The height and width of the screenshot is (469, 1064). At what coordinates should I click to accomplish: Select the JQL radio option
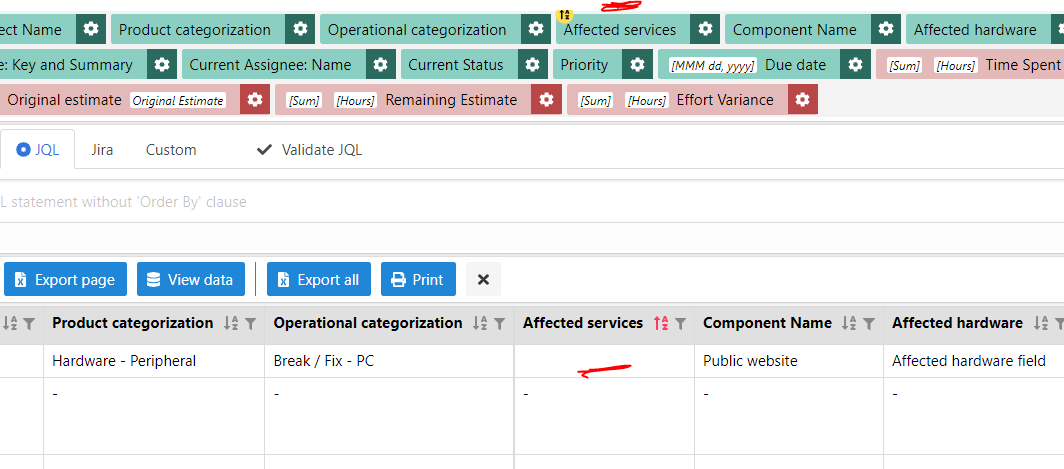coord(23,149)
